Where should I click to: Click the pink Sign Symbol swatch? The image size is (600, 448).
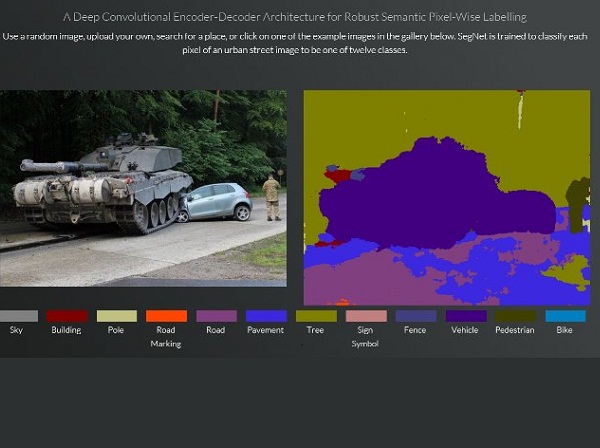366,316
